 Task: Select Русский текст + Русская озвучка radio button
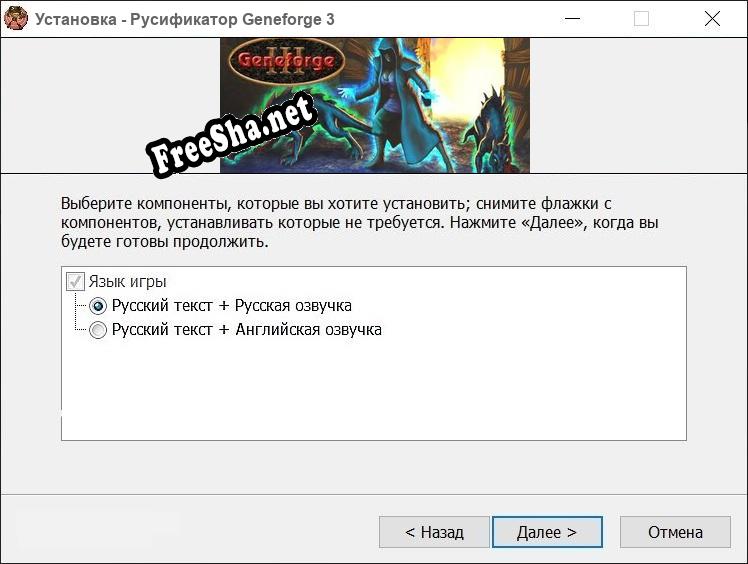(98, 306)
